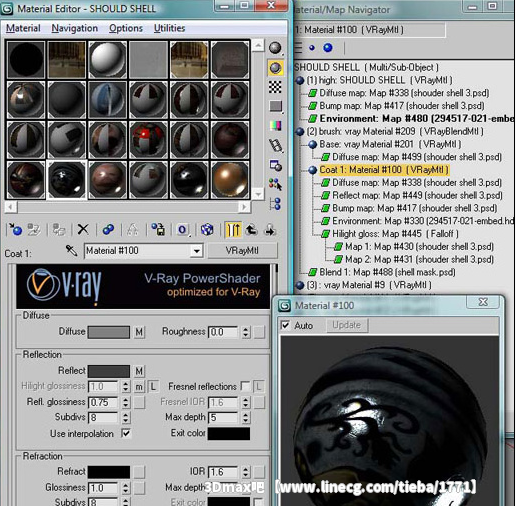516x506 pixels.
Task: Click the Reflect dark gray color swatch
Action: (x=109, y=371)
